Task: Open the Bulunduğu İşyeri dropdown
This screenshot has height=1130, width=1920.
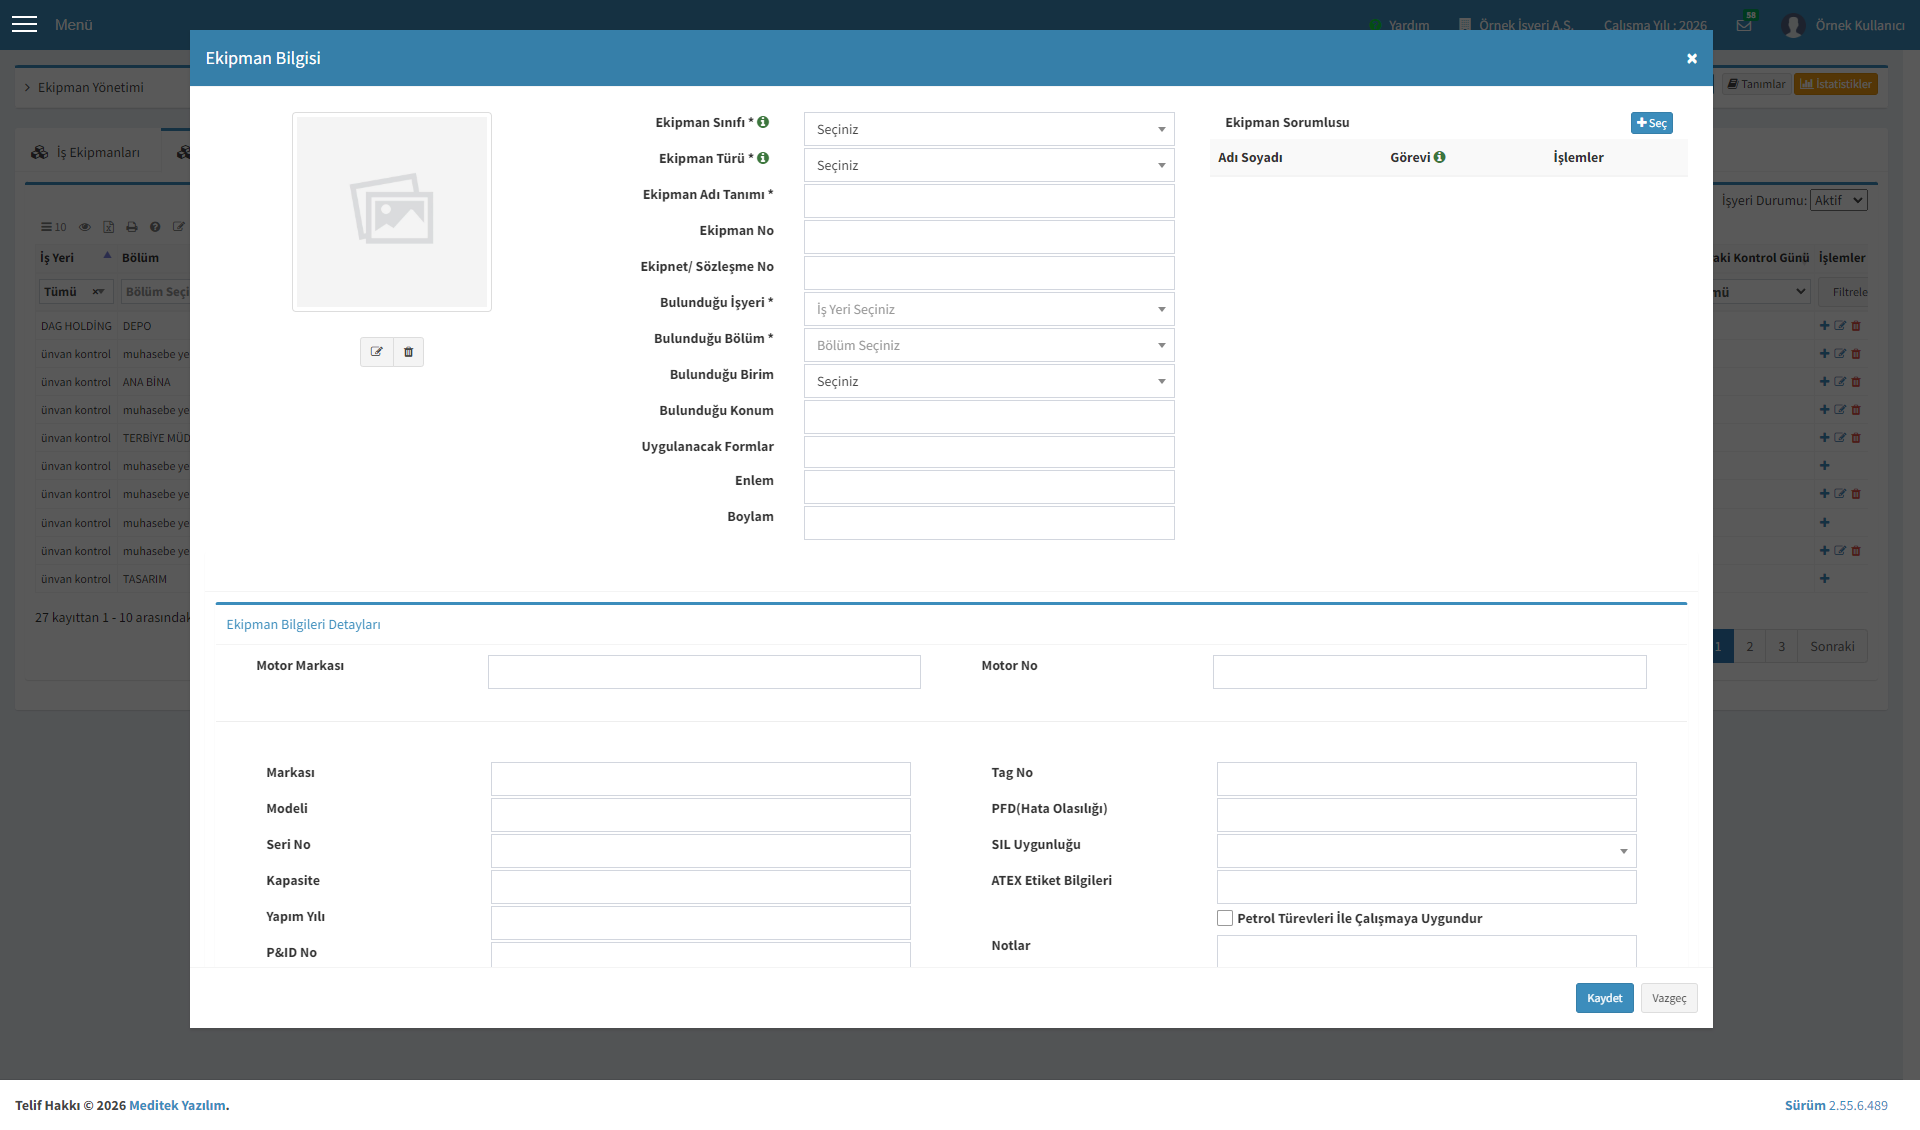Action: click(989, 309)
